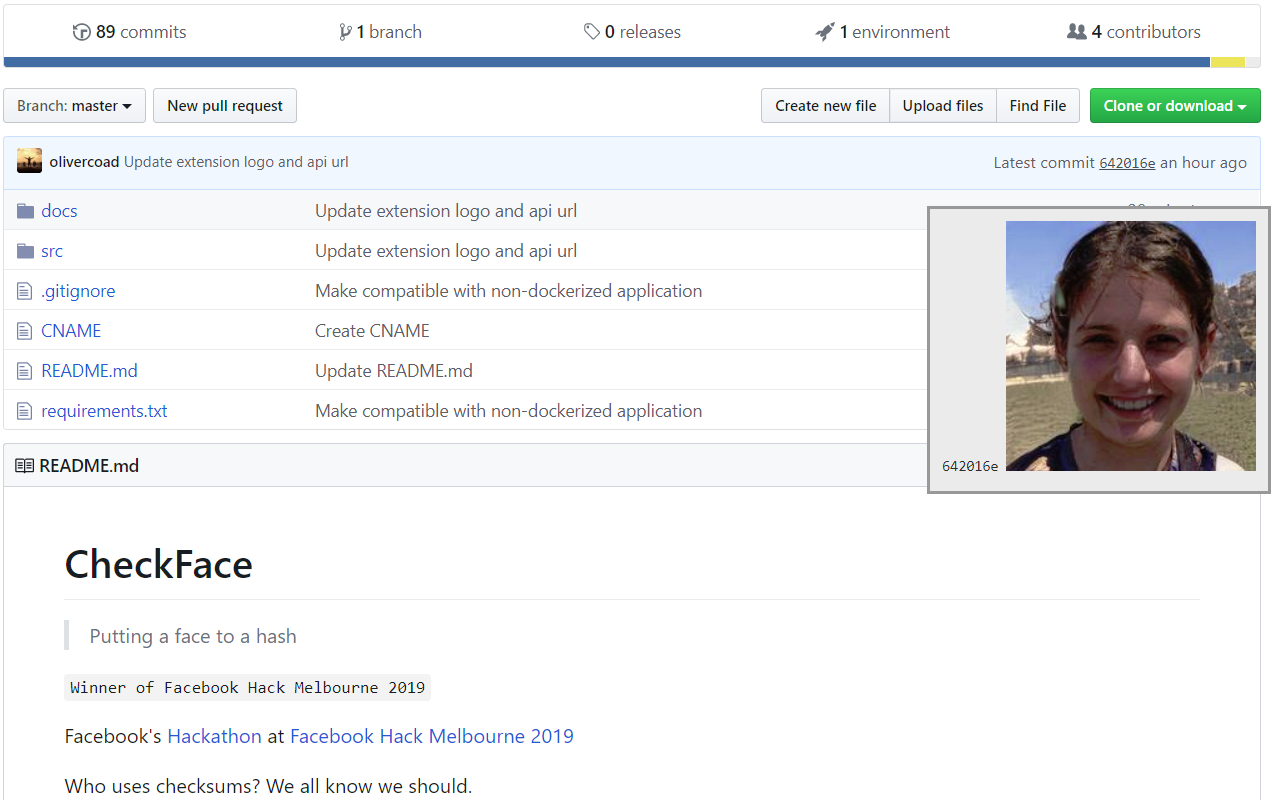Image resolution: width=1280 pixels, height=800 pixels.
Task: Click the CNAME file icon
Action: tap(25, 331)
